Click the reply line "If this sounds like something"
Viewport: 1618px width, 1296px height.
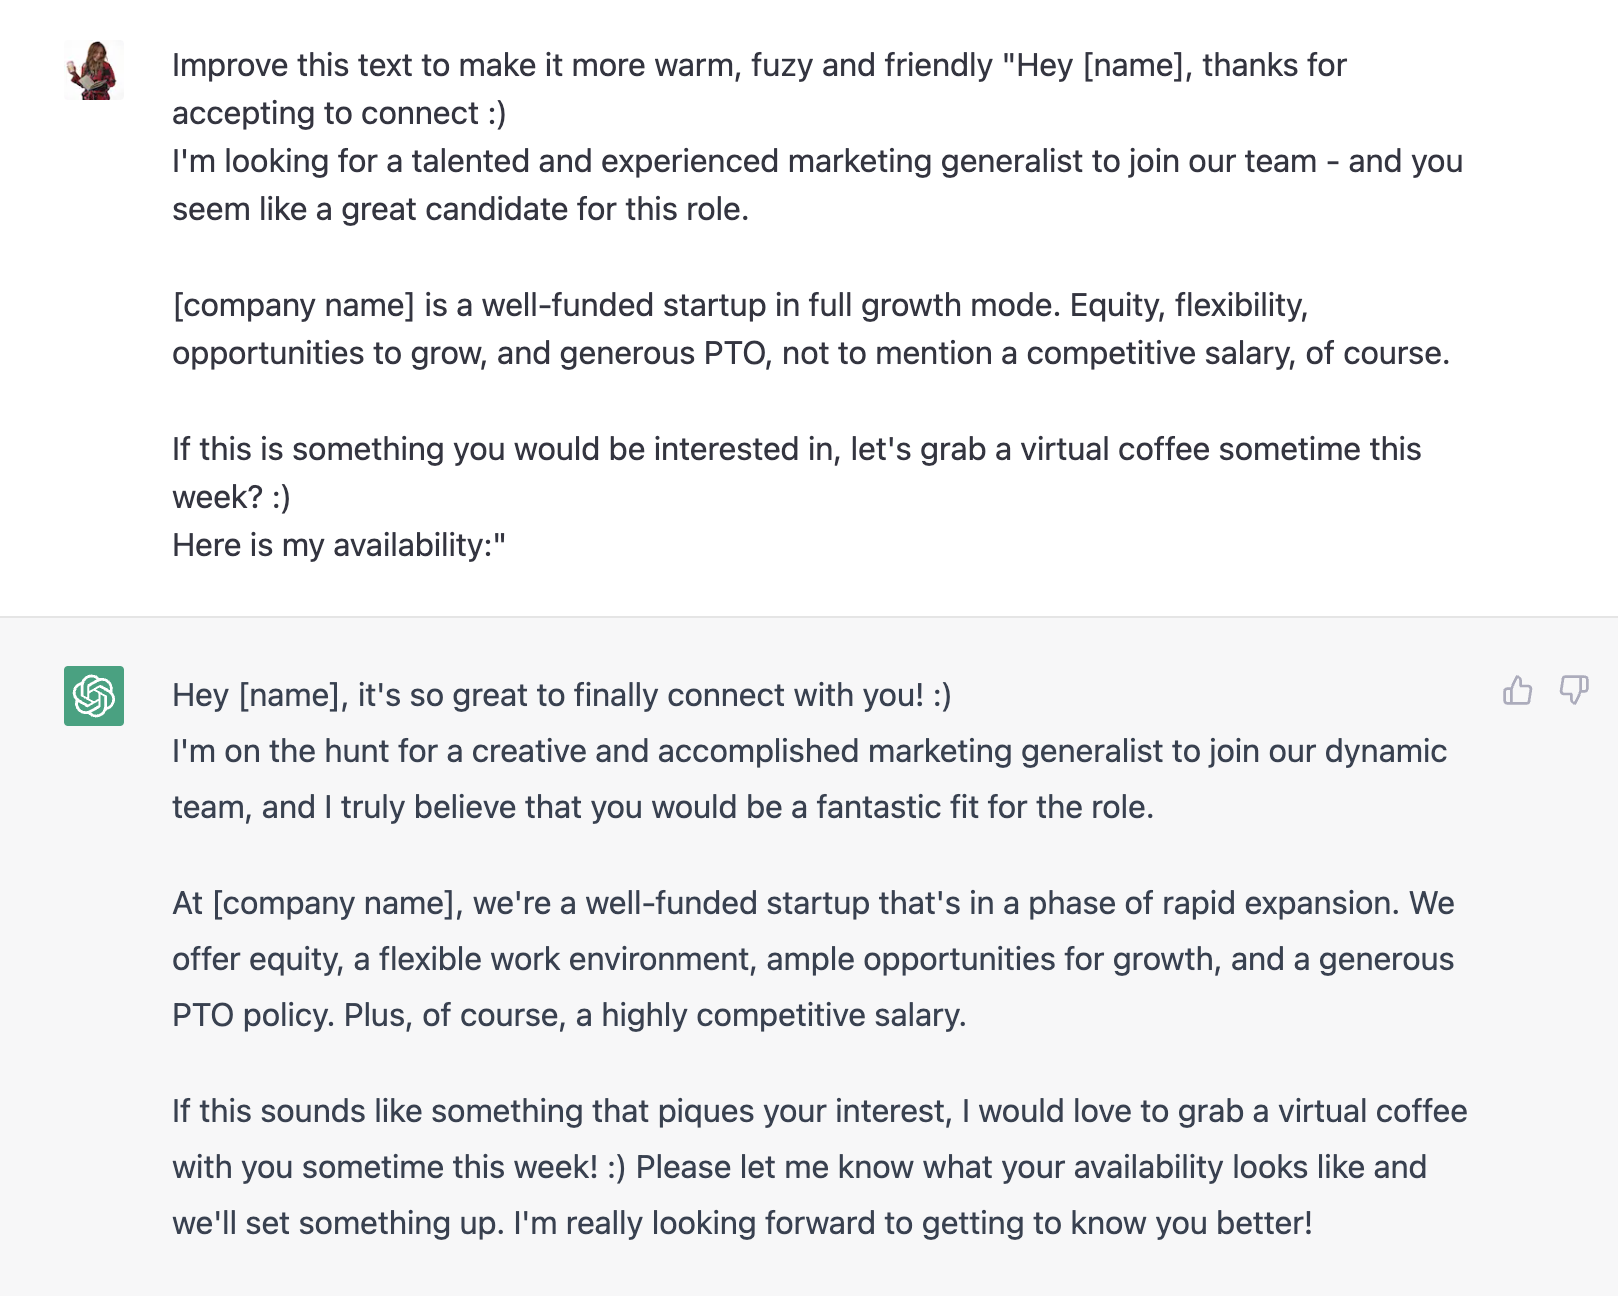click(819, 1111)
